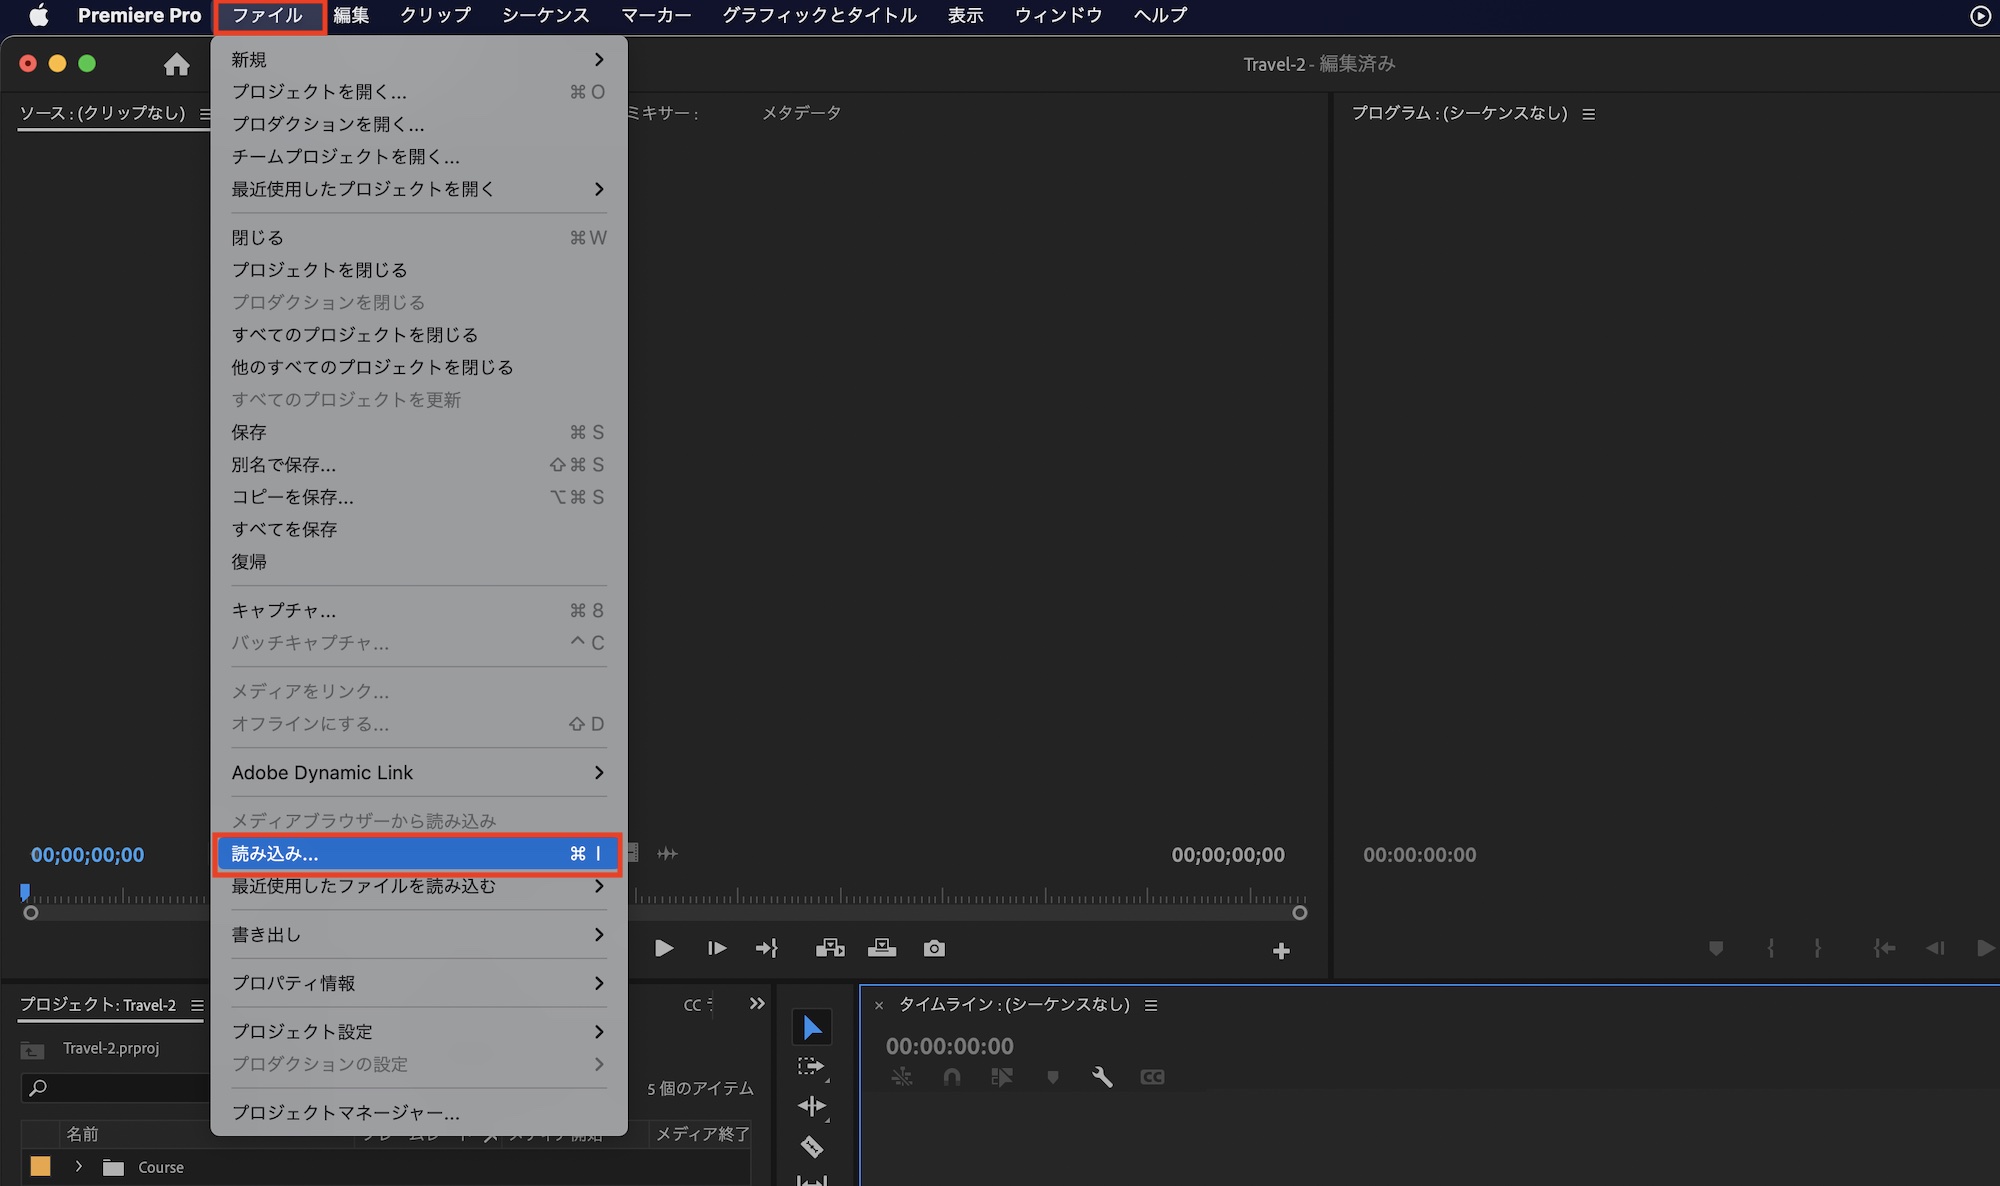Toggle timeline snap magnet icon

tap(951, 1077)
